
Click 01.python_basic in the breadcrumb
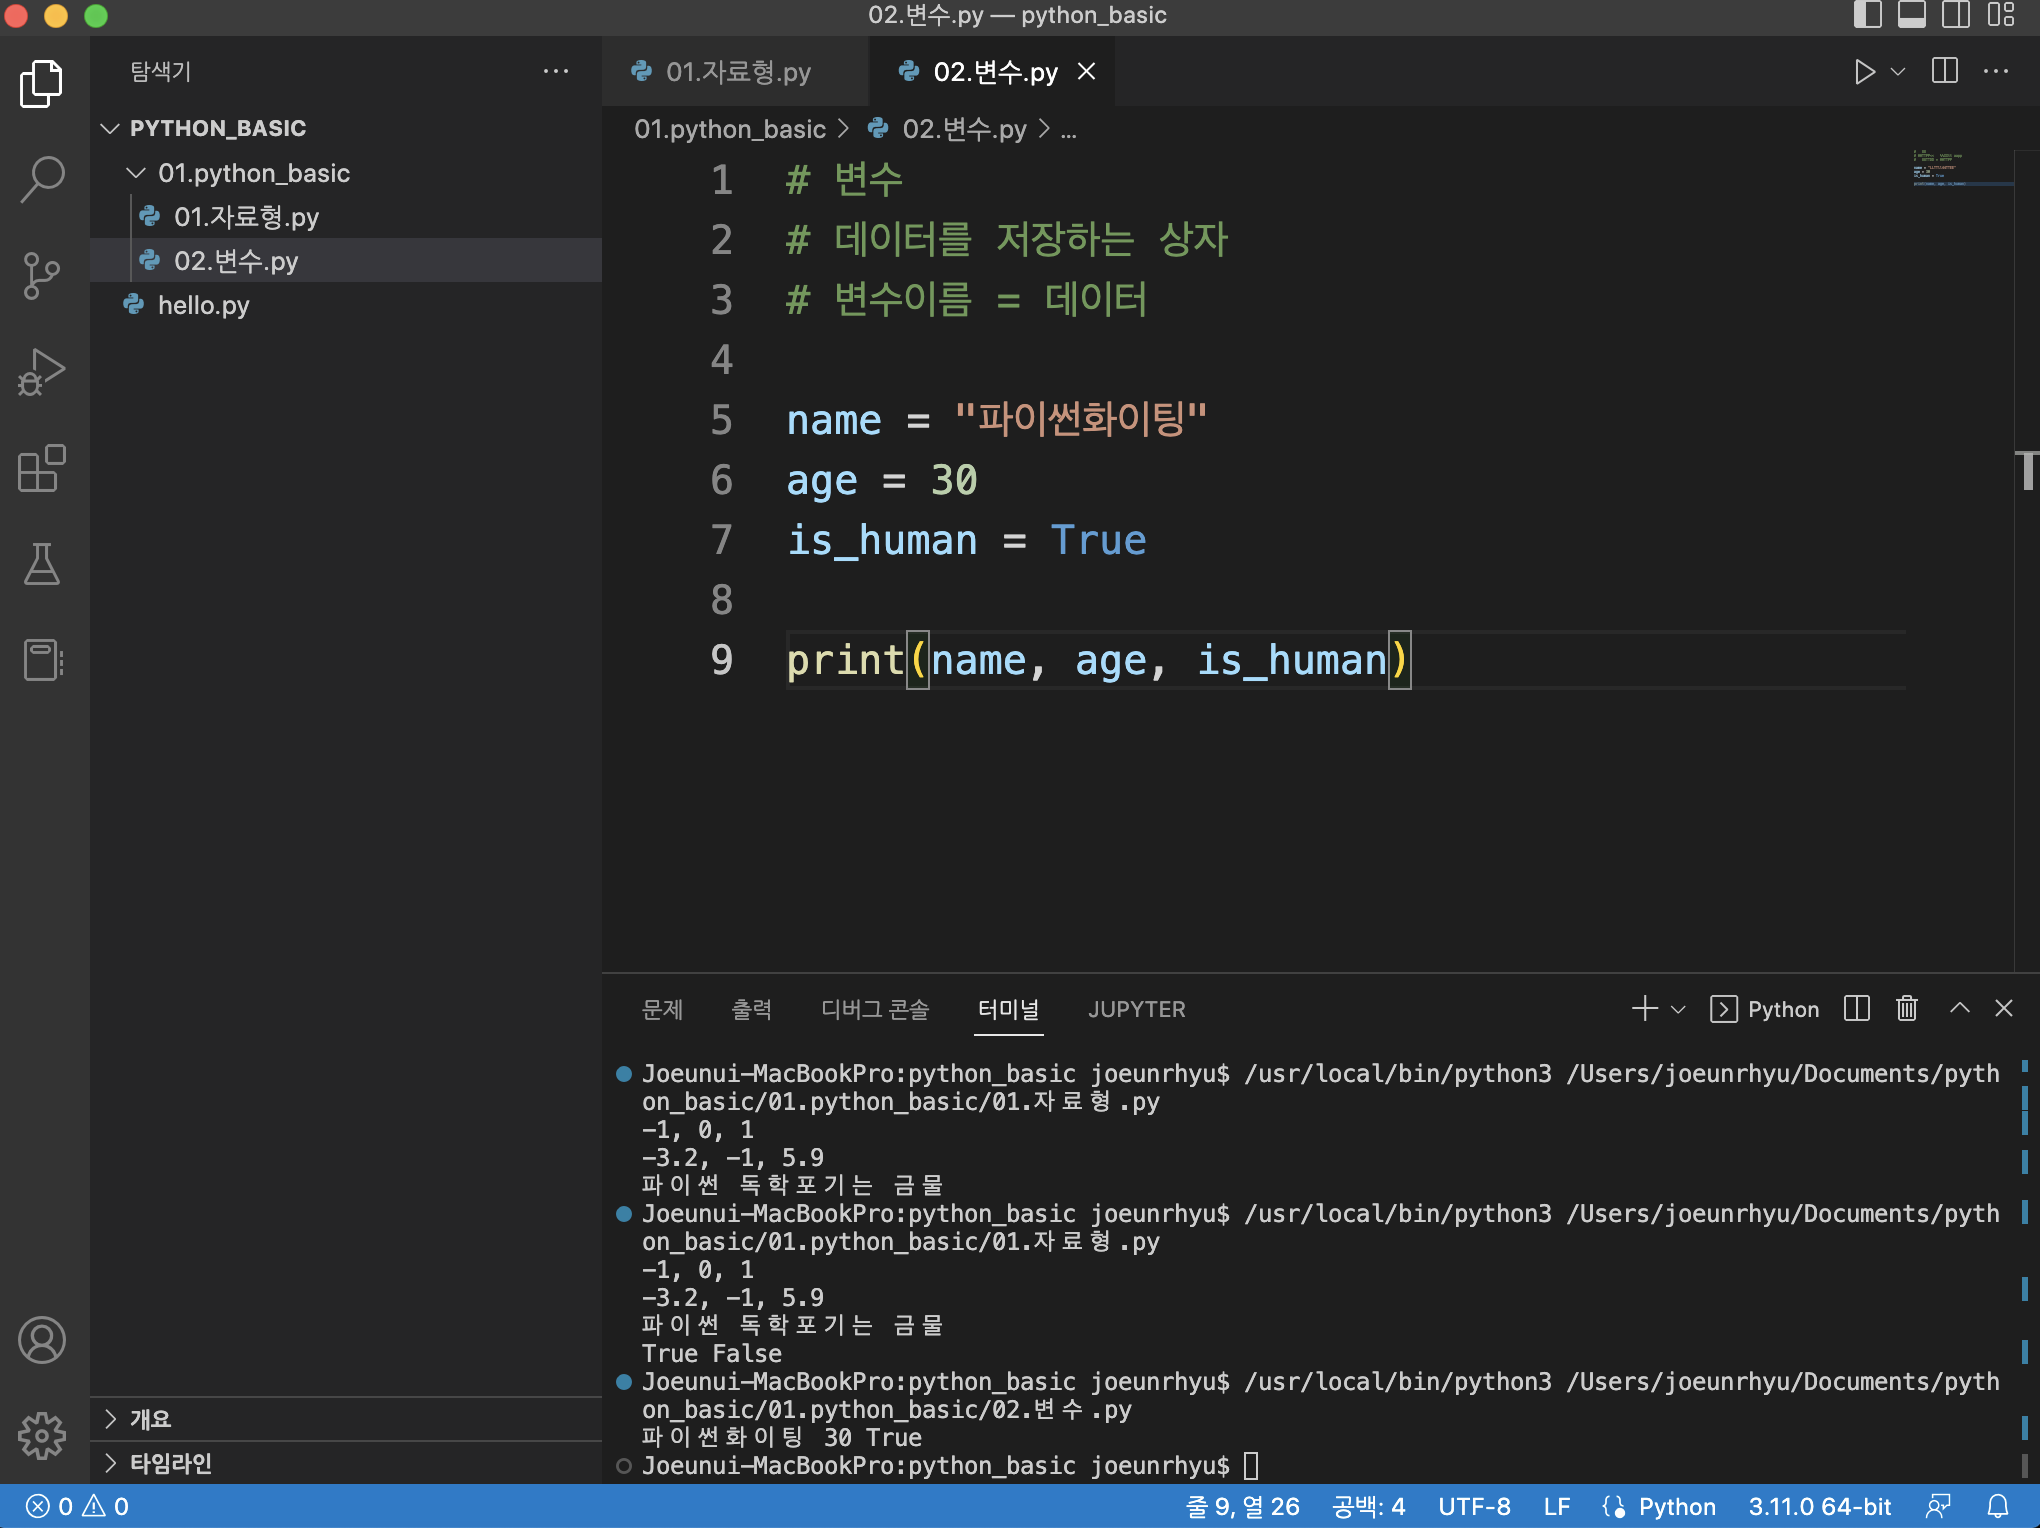tap(730, 129)
